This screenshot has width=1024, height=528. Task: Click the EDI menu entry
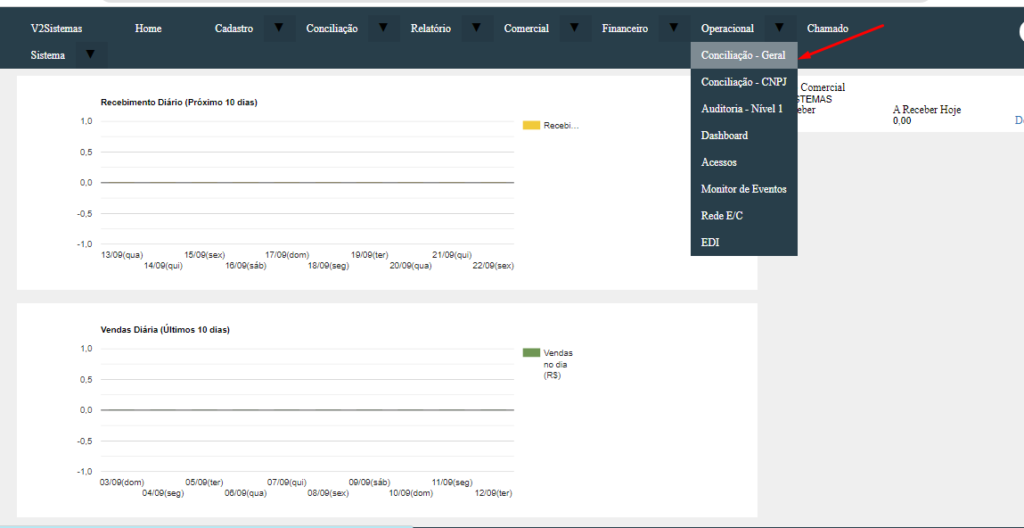point(710,242)
